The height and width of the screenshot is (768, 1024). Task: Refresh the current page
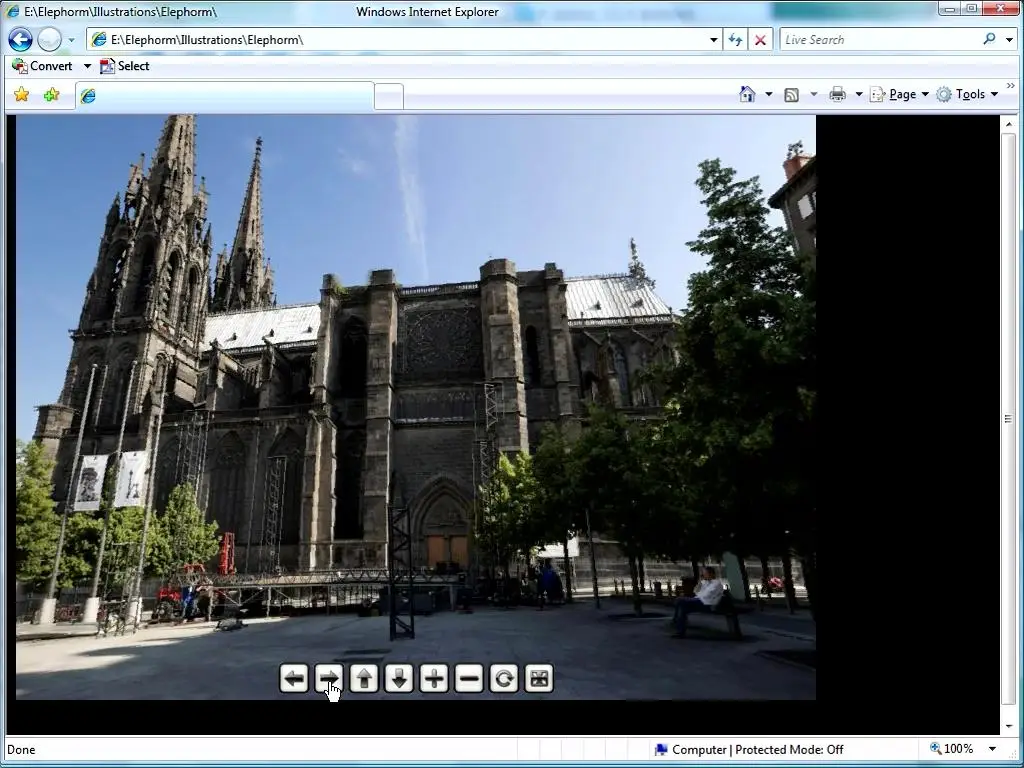pyautogui.click(x=736, y=40)
